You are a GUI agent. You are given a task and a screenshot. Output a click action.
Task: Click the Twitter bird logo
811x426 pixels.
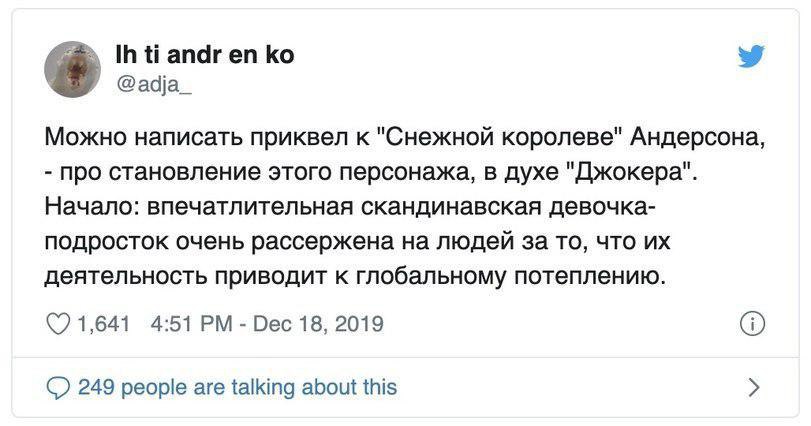[751, 56]
